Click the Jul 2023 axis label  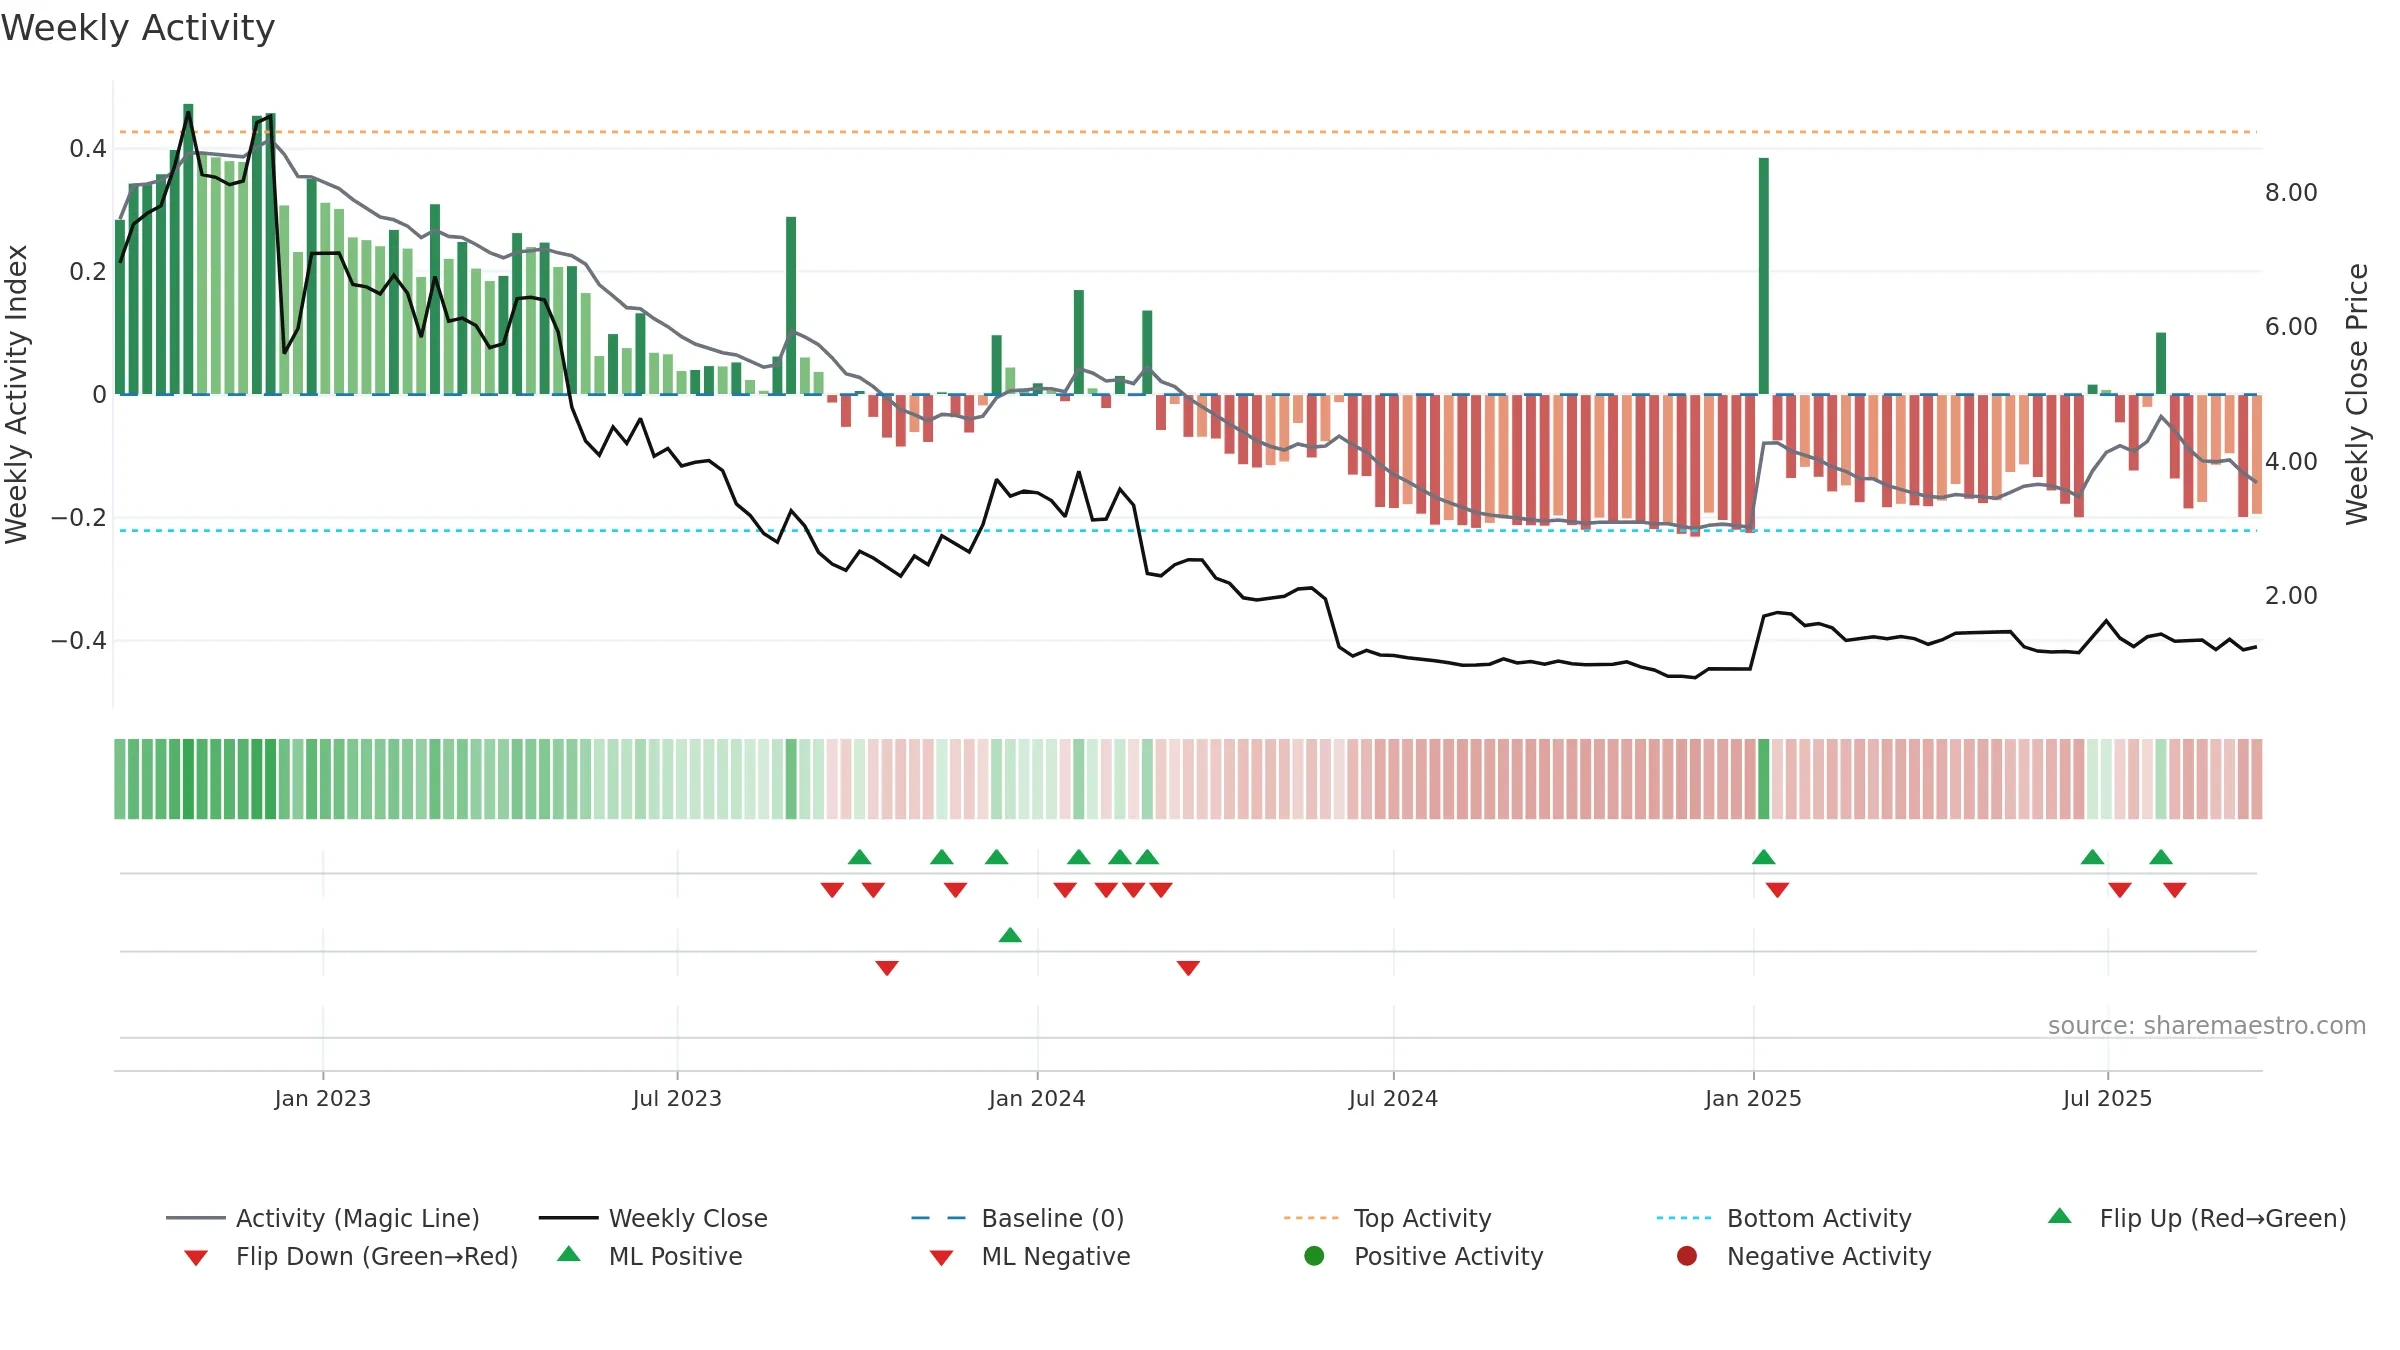click(677, 1098)
